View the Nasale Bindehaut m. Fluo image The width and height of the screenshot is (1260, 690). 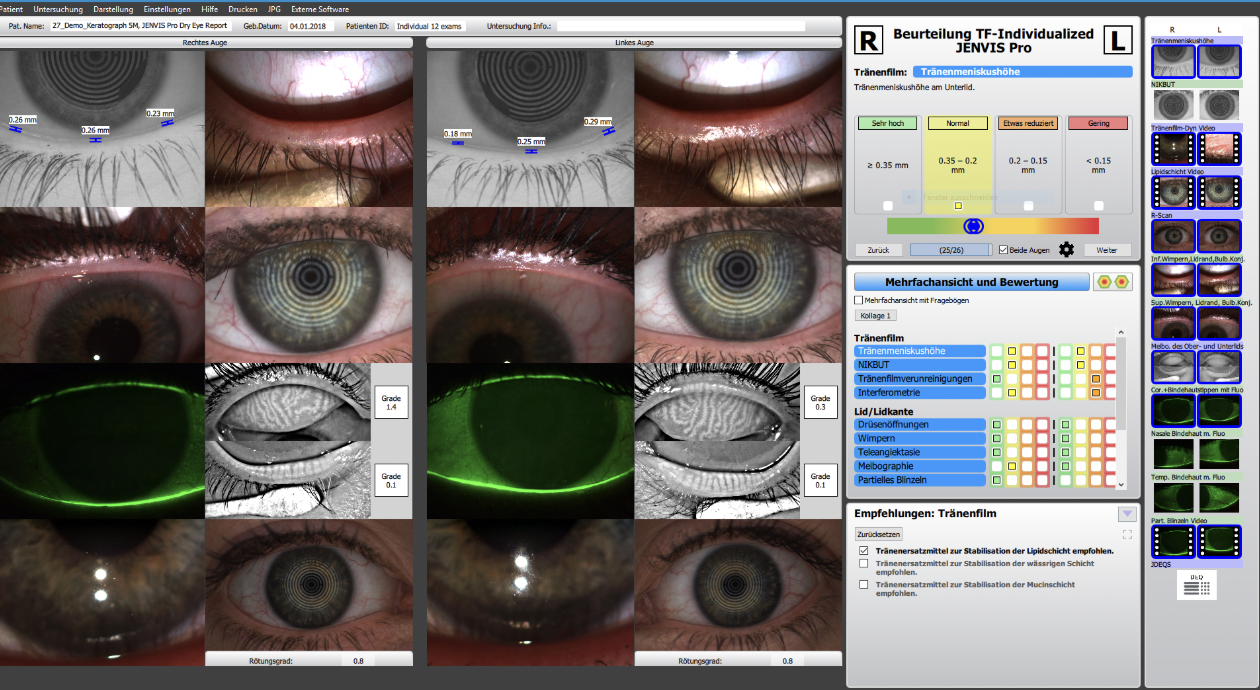tap(1172, 455)
